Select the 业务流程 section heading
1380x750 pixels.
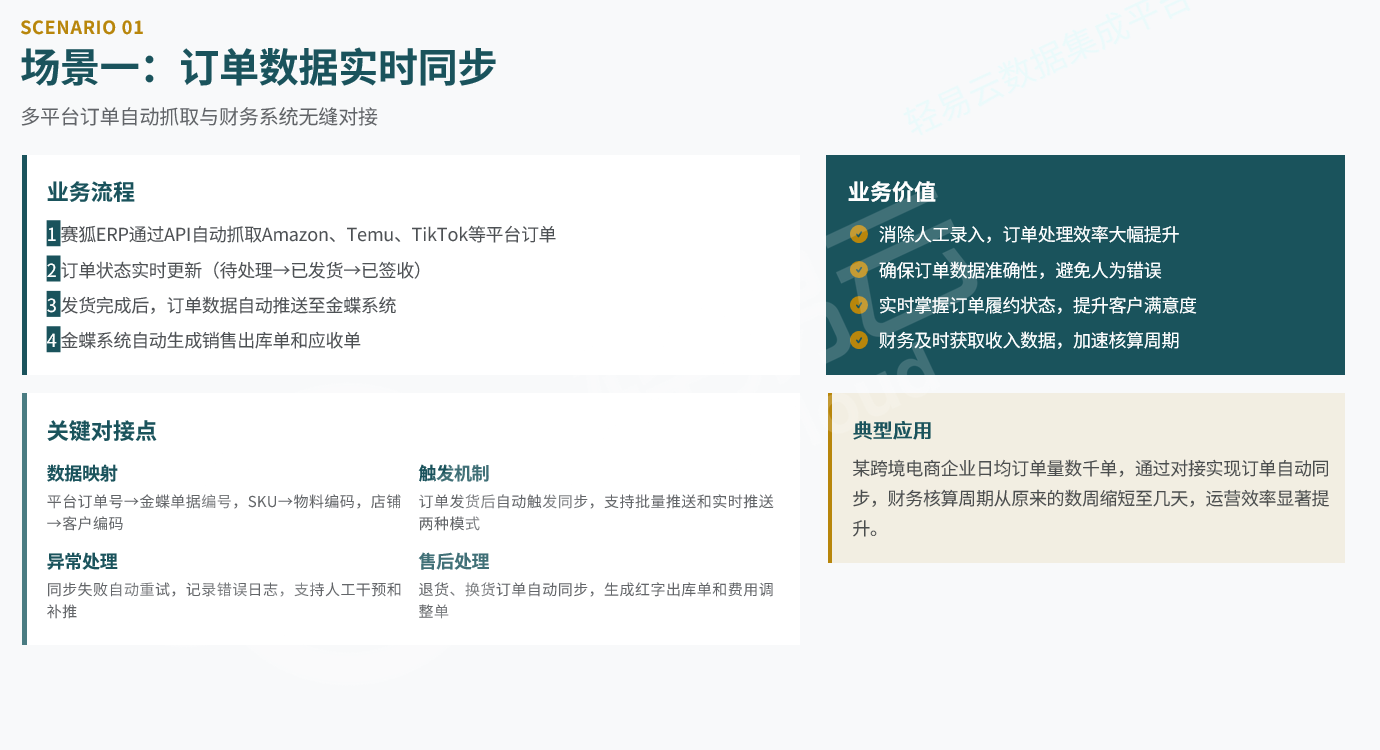click(x=91, y=192)
